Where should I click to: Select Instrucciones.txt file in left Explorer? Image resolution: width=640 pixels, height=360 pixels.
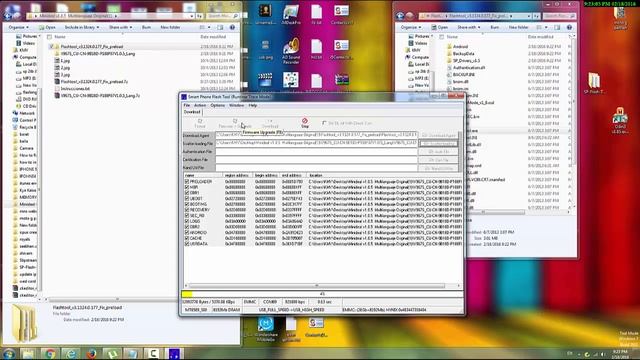[75, 89]
